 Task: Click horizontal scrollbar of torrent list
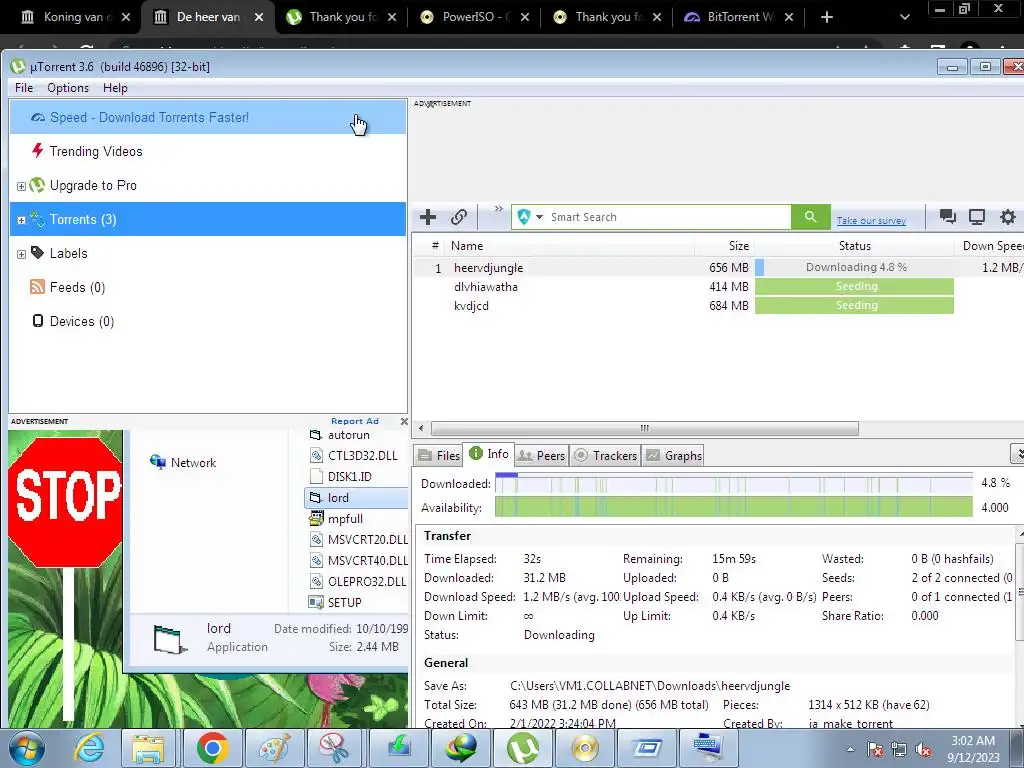(645, 428)
